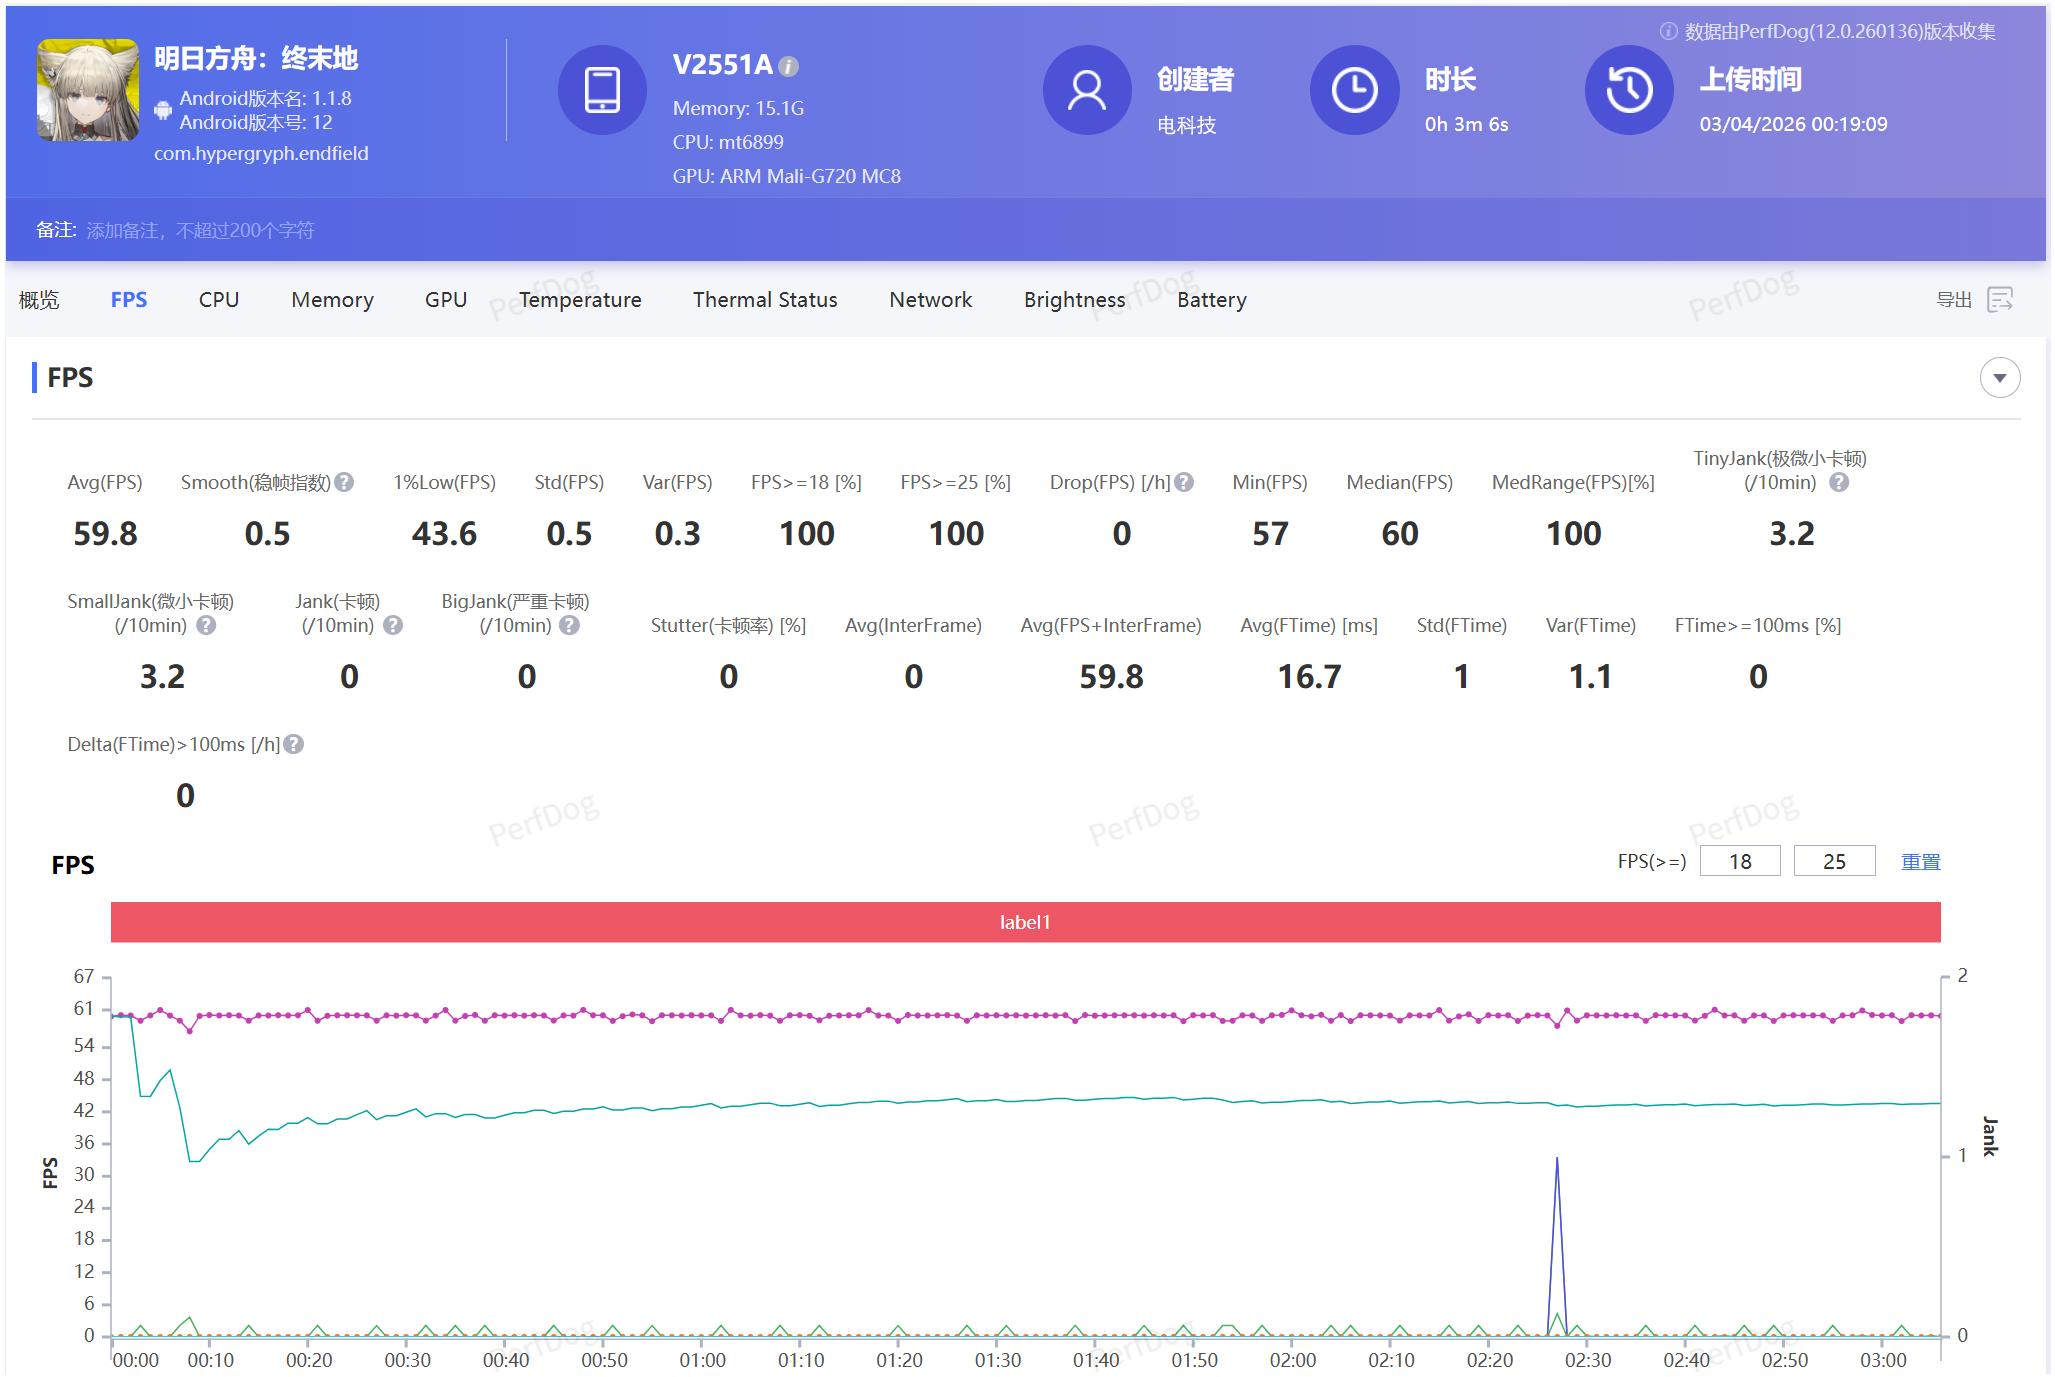Click the Drop(FPS) help question mark

point(1184,483)
